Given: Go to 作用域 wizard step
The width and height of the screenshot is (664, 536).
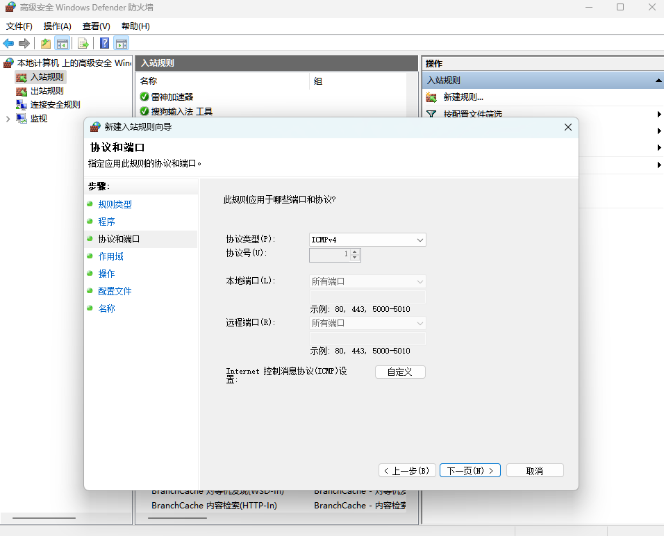Looking at the screenshot, I should click(111, 257).
